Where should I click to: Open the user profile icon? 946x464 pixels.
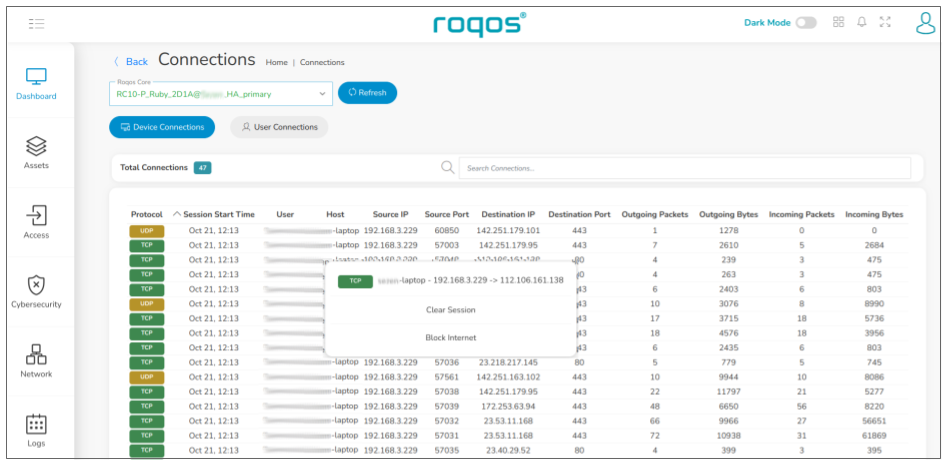[x=925, y=22]
